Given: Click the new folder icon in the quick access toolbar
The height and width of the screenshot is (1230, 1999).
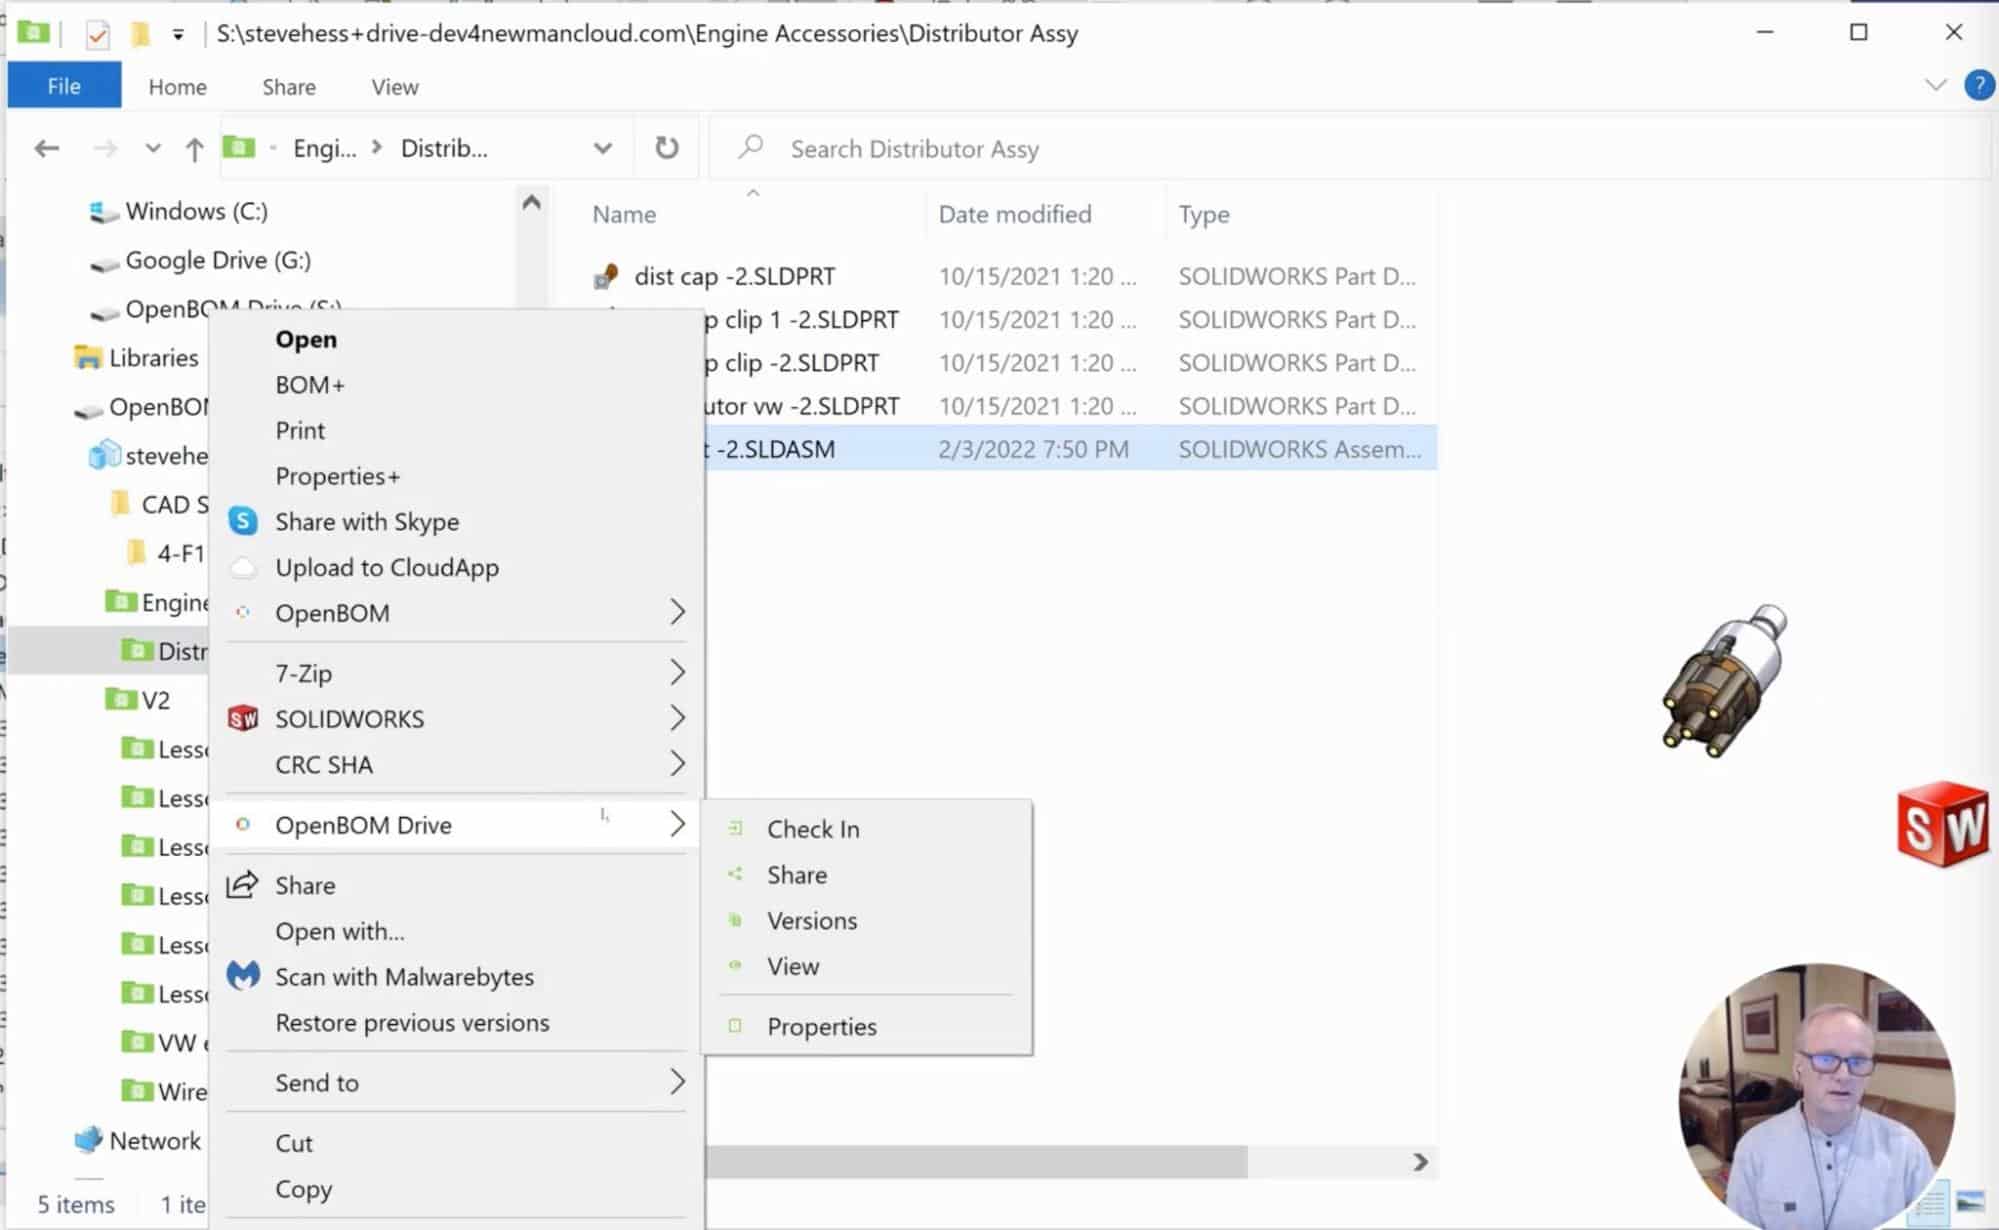Looking at the screenshot, I should pos(140,34).
